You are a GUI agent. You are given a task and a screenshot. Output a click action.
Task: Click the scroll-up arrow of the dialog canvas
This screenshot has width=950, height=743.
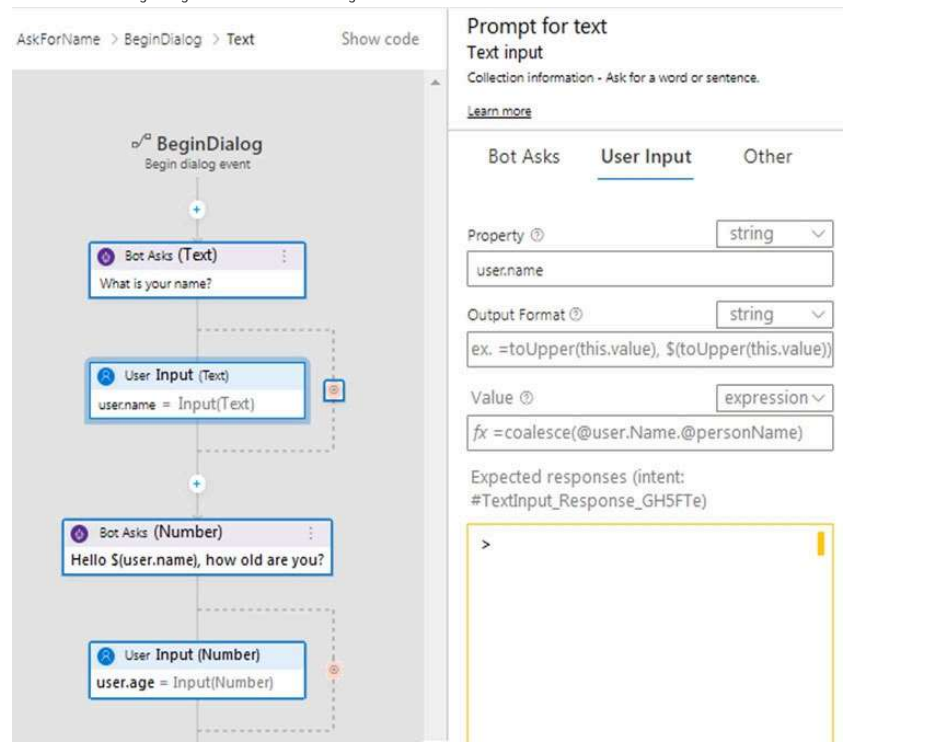tap(436, 82)
